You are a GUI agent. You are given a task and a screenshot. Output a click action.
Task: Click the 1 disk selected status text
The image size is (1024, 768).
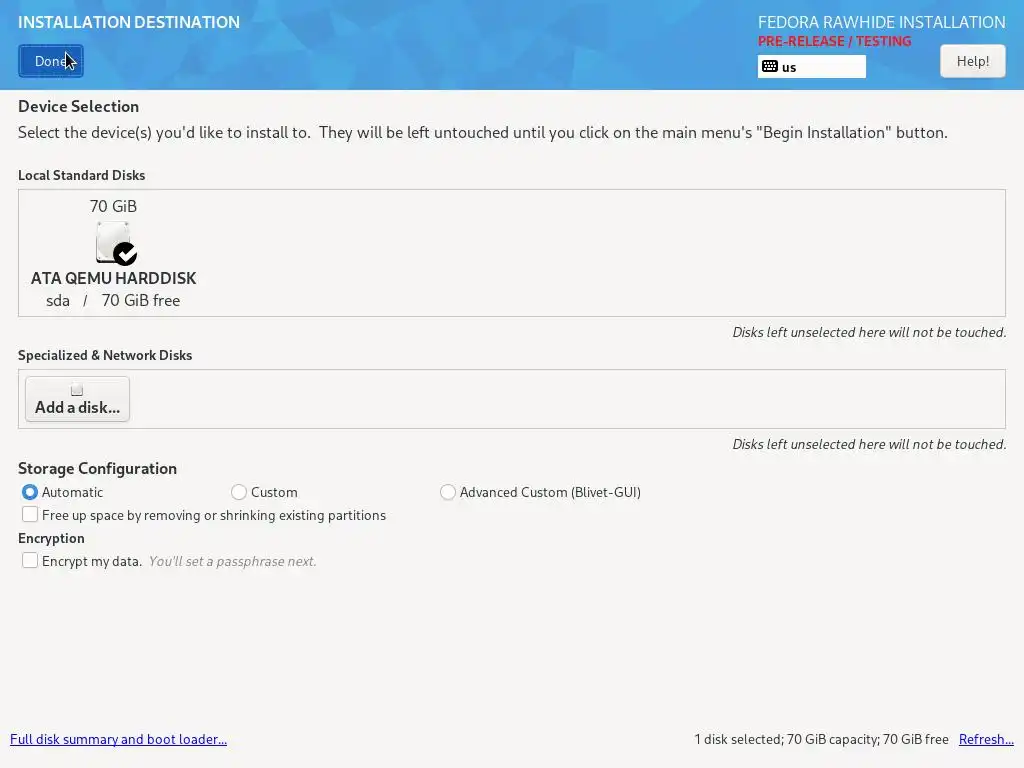(821, 739)
